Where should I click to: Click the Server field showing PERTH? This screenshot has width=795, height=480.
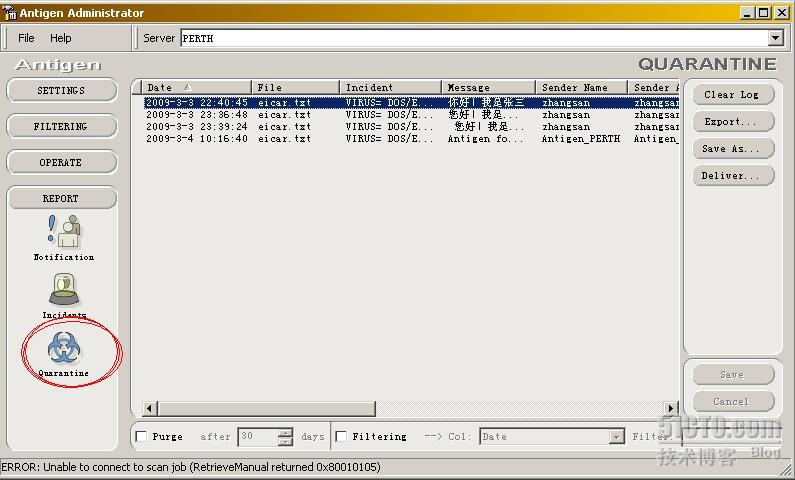click(x=474, y=38)
